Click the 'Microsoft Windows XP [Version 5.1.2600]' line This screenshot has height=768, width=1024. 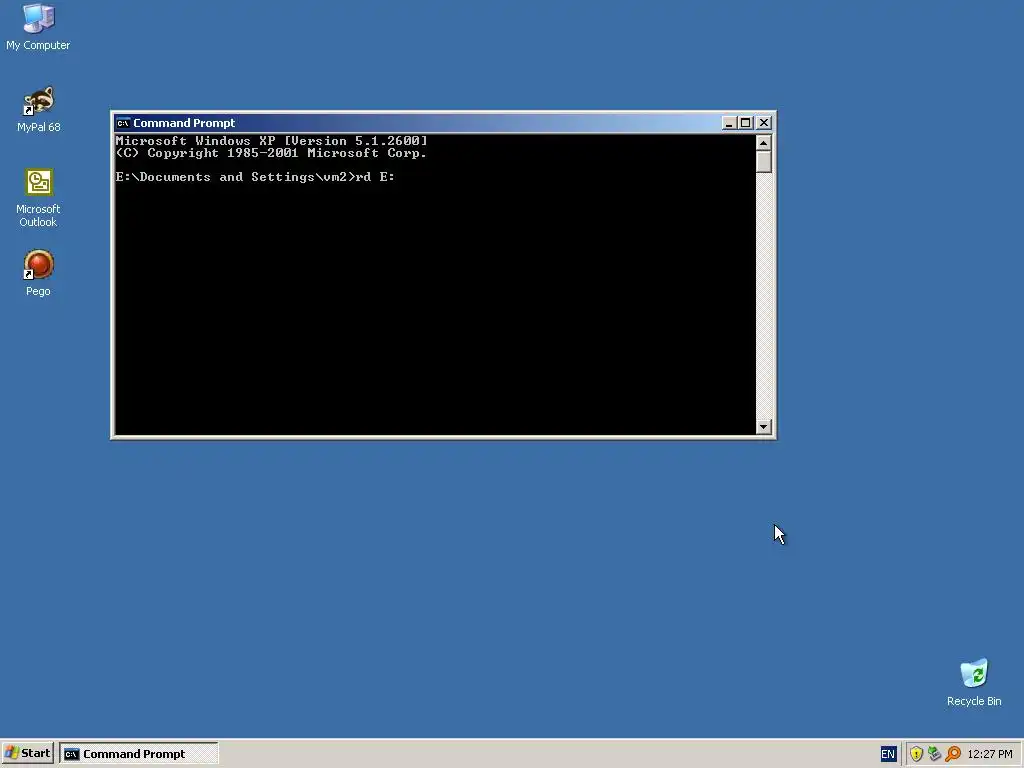[271, 140]
